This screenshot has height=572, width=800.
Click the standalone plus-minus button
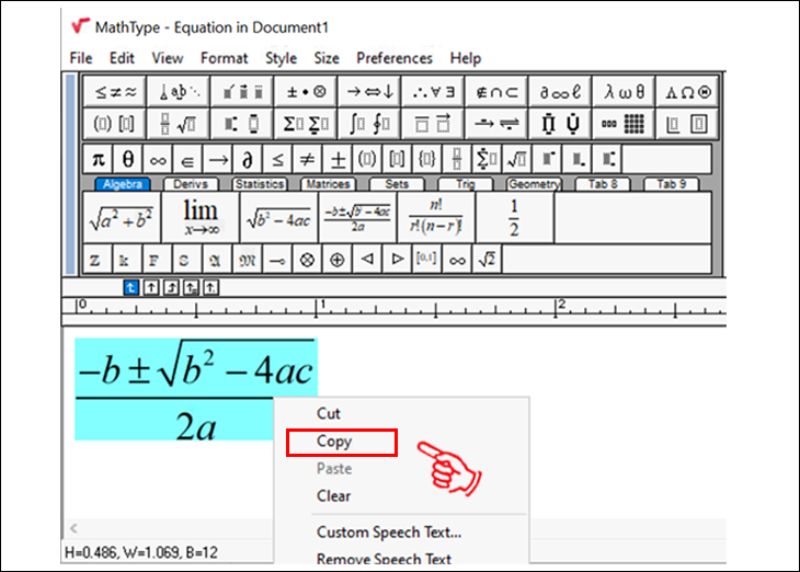[x=337, y=160]
